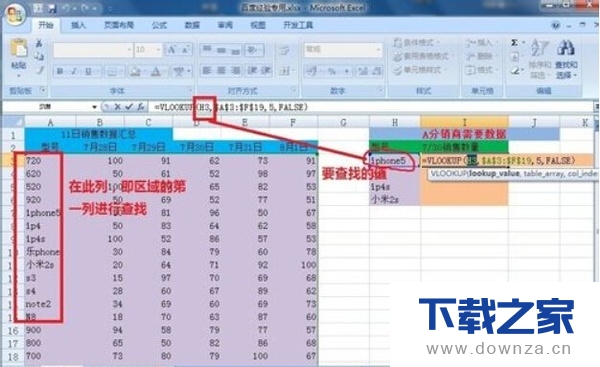This screenshot has height=367, width=600.
Task: Open conditional formatting (条件格式) menu
Action: 417,42
